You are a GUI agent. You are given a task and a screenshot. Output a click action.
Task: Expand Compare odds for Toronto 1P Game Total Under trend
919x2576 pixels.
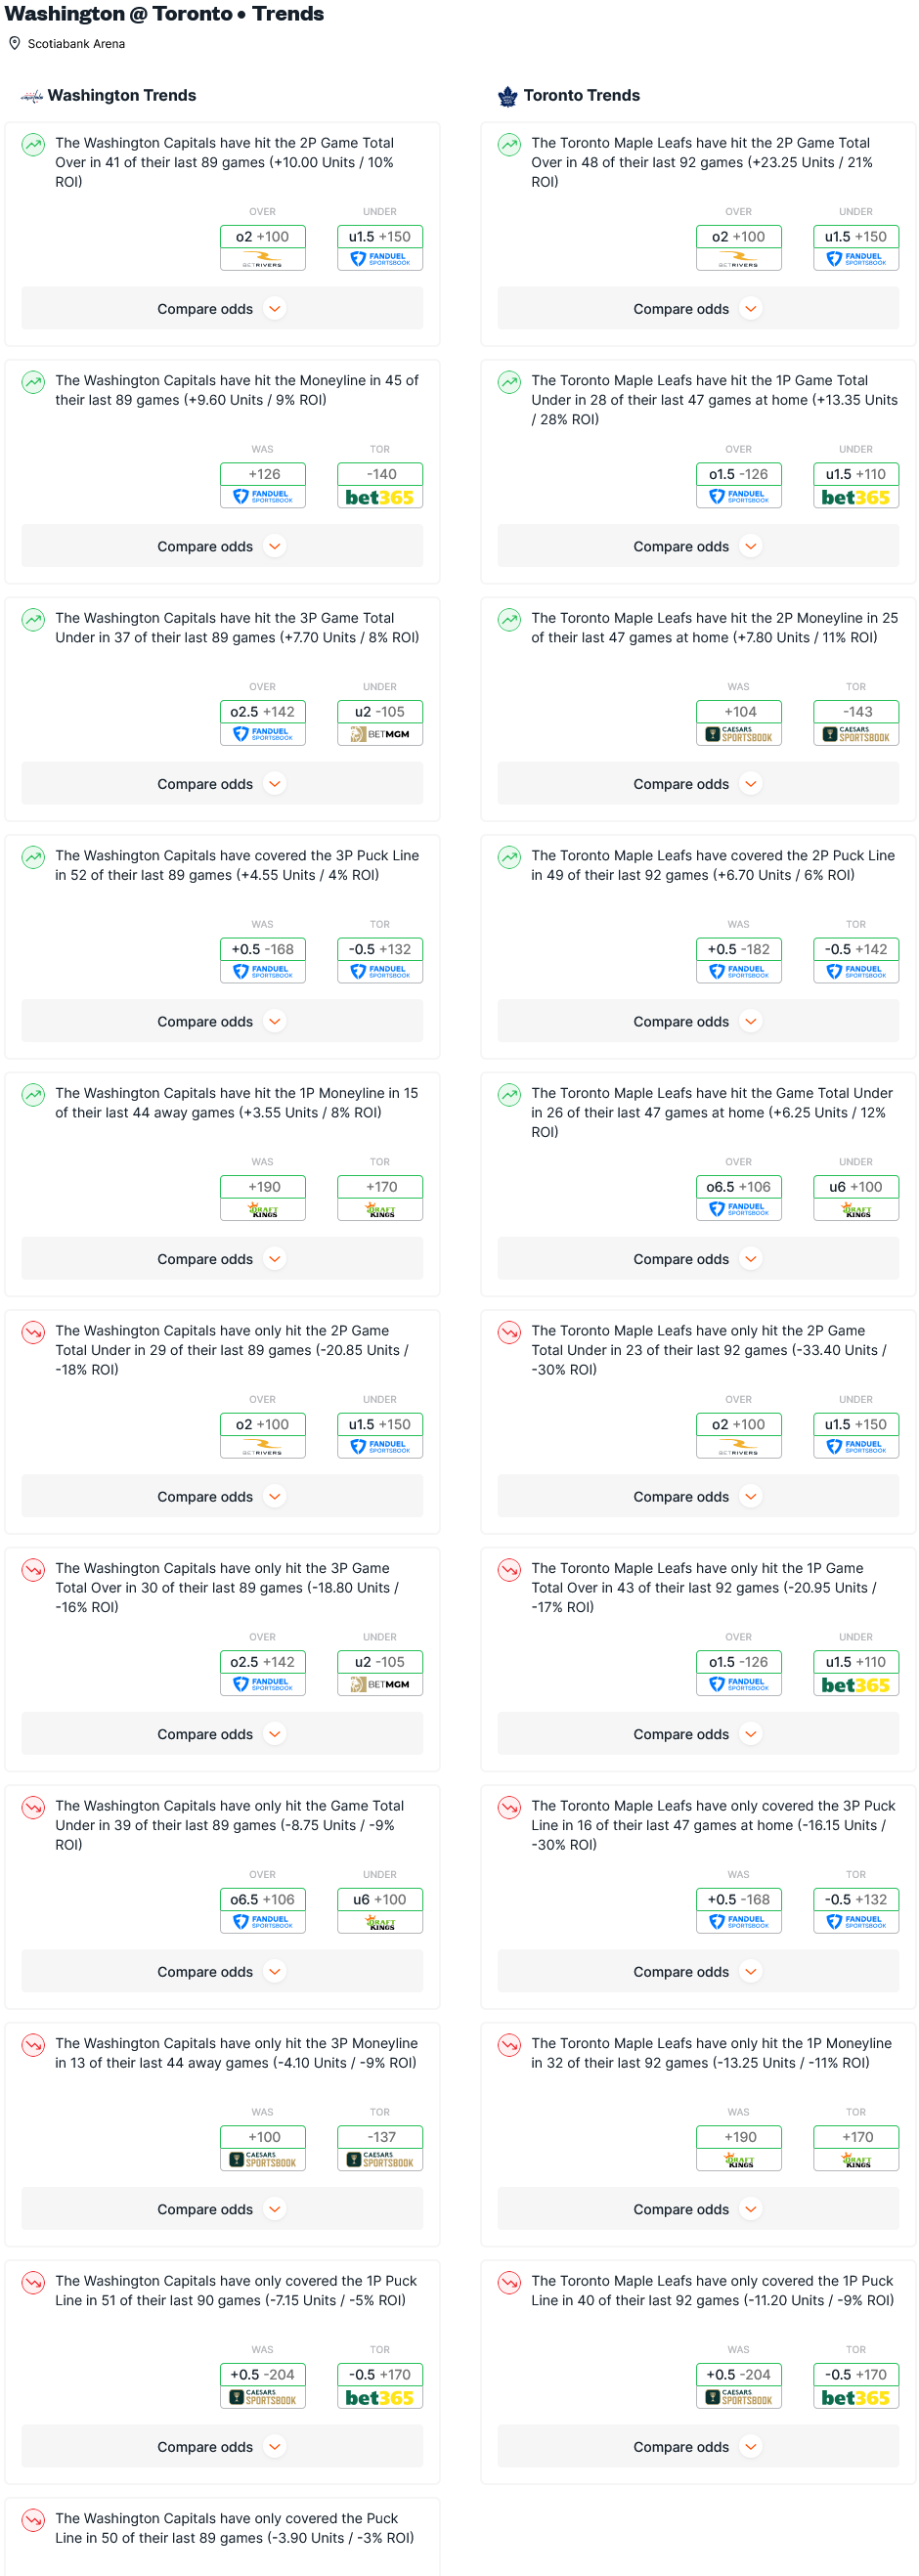(x=697, y=546)
